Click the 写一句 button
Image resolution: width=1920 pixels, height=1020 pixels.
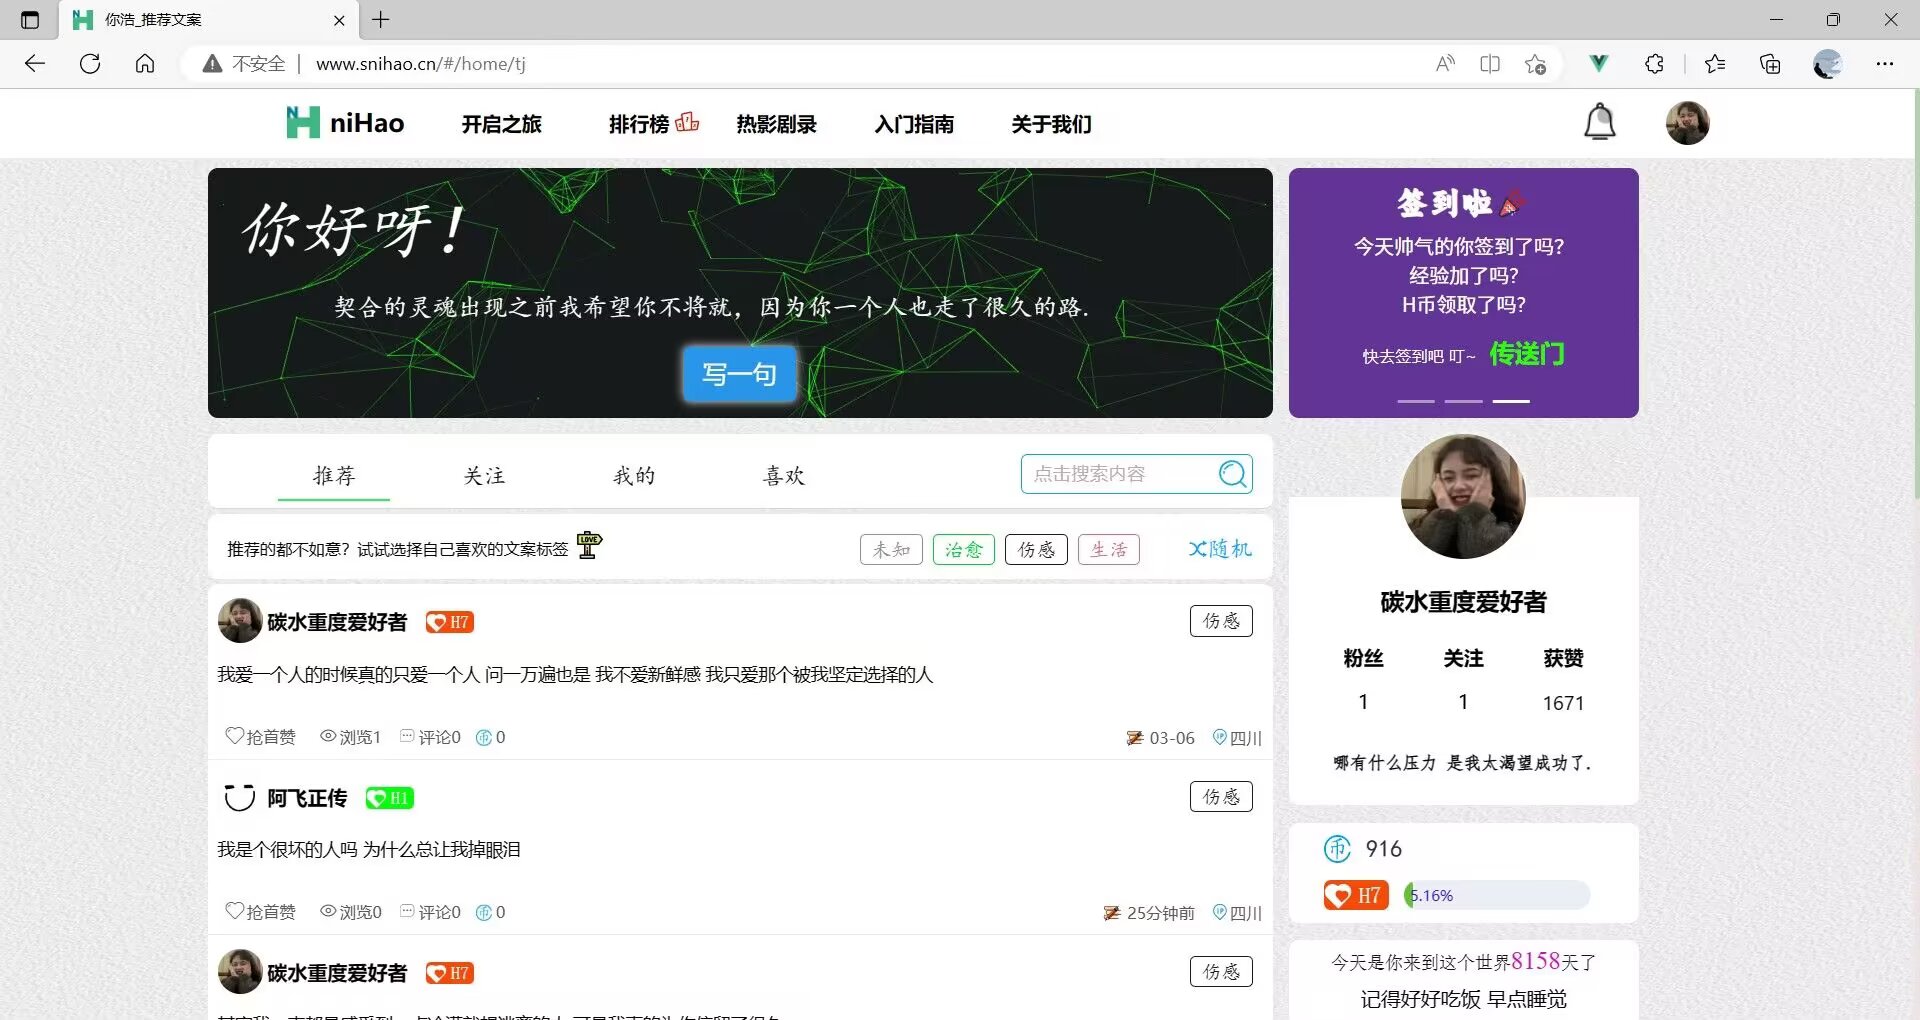coord(739,374)
